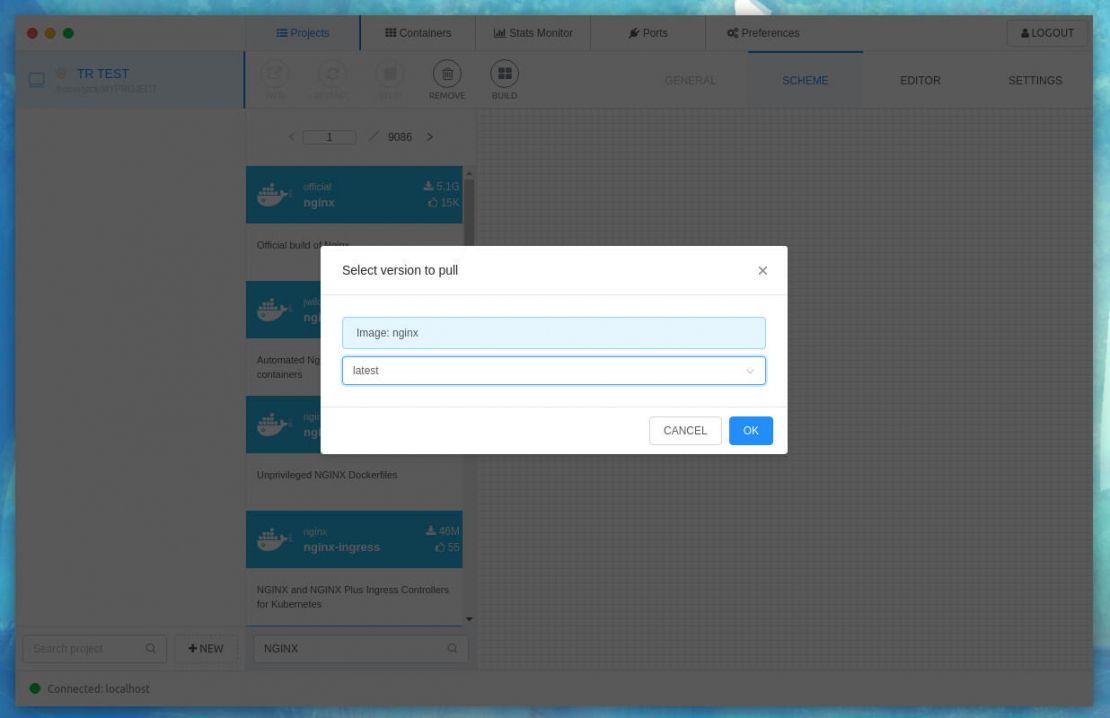Click the search icon in the project search field
This screenshot has height=718, width=1110.
151,648
